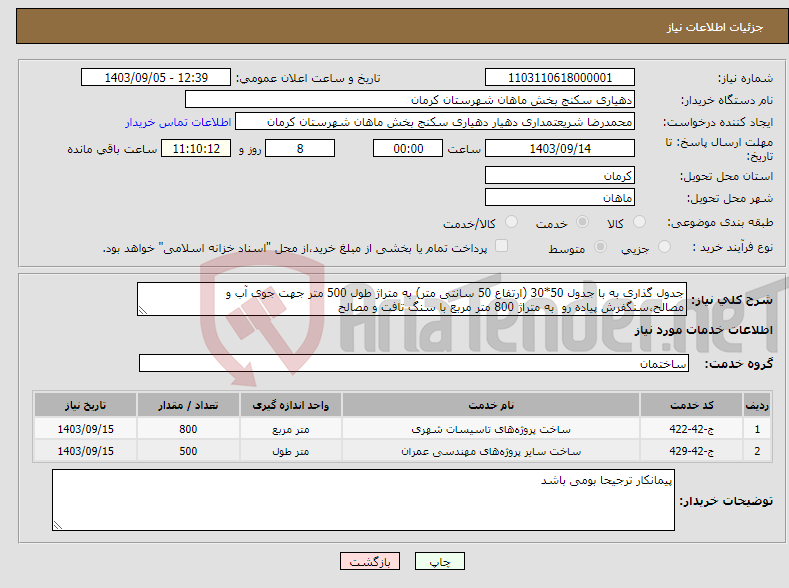Image resolution: width=789 pixels, height=588 pixels.
Task: Click the طبقه بندی موضوعی label
Action: pos(720,222)
